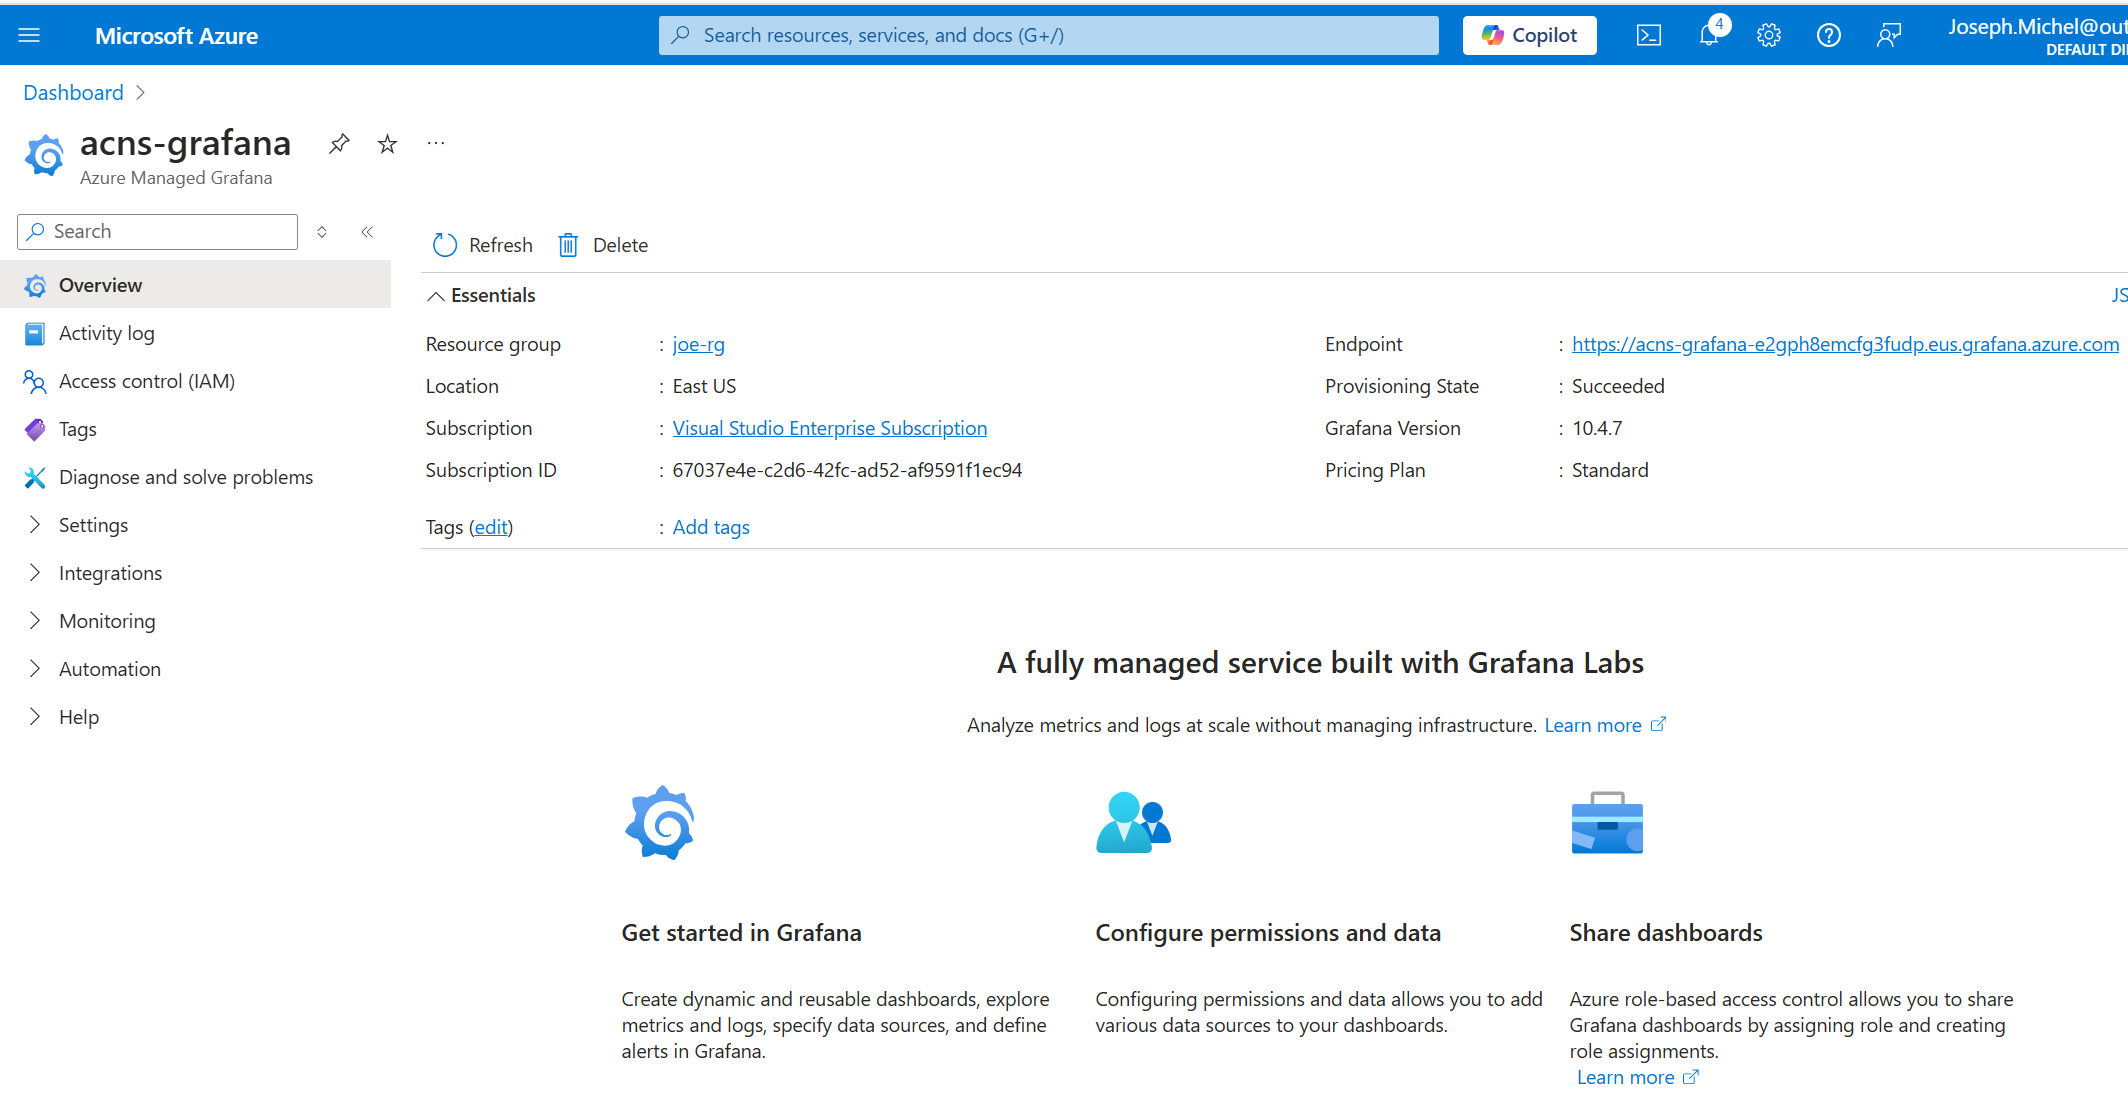The height and width of the screenshot is (1101, 2128).
Task: Click the Copilot button
Action: (x=1529, y=36)
